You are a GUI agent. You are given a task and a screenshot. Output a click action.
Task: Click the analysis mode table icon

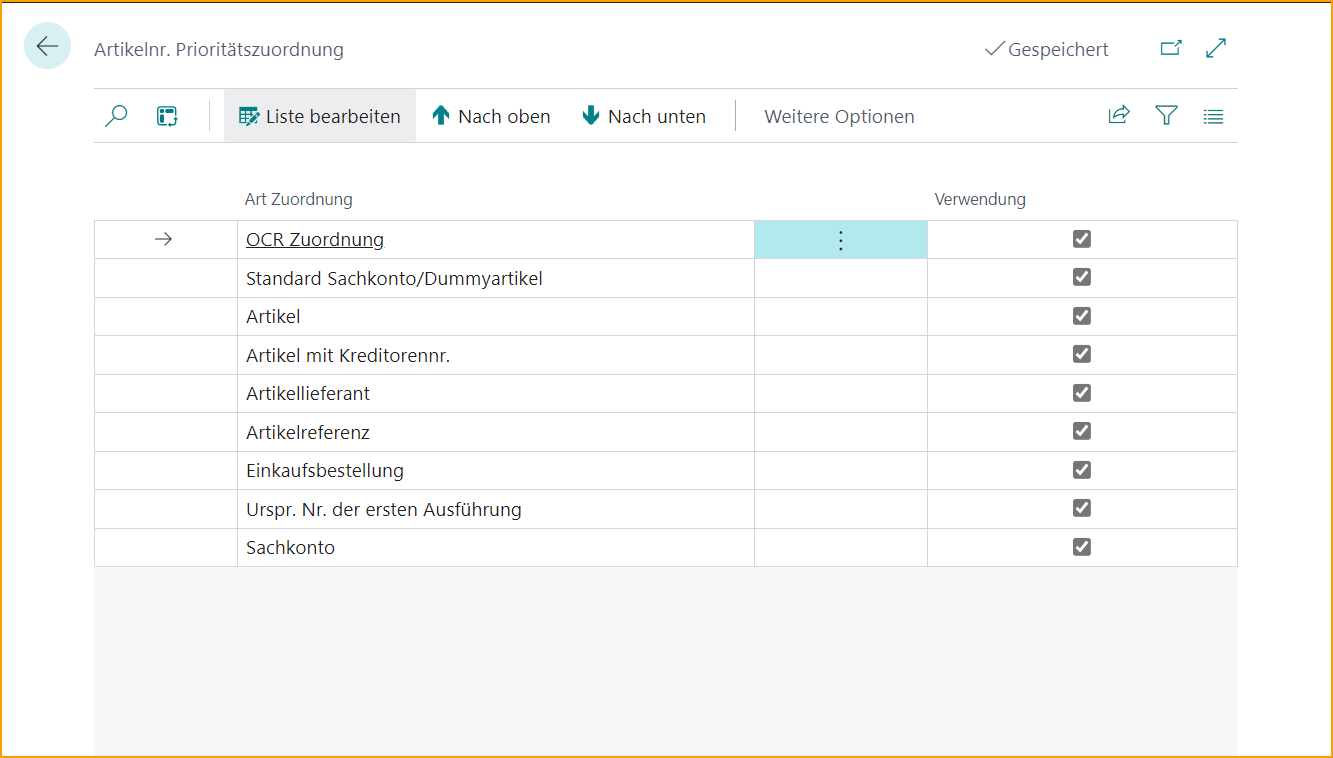(167, 116)
